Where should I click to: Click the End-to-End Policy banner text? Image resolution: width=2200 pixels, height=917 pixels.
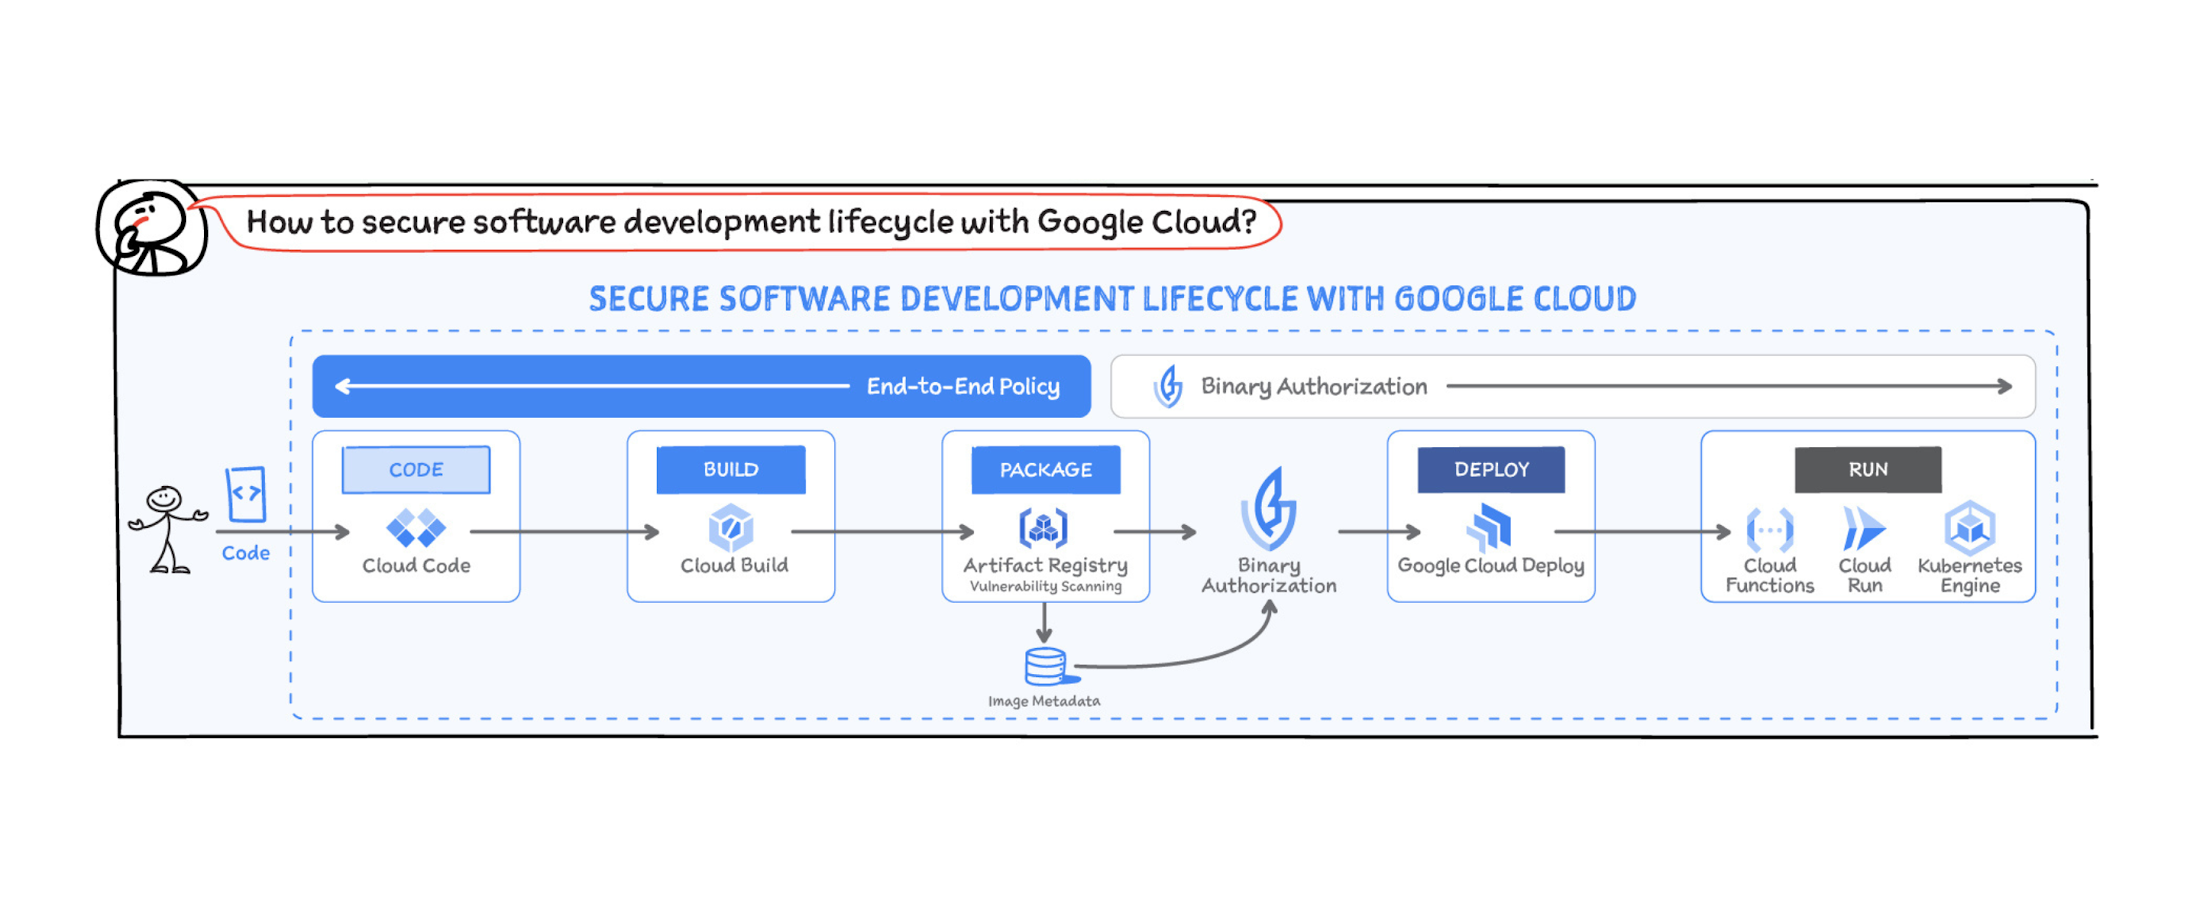point(963,386)
